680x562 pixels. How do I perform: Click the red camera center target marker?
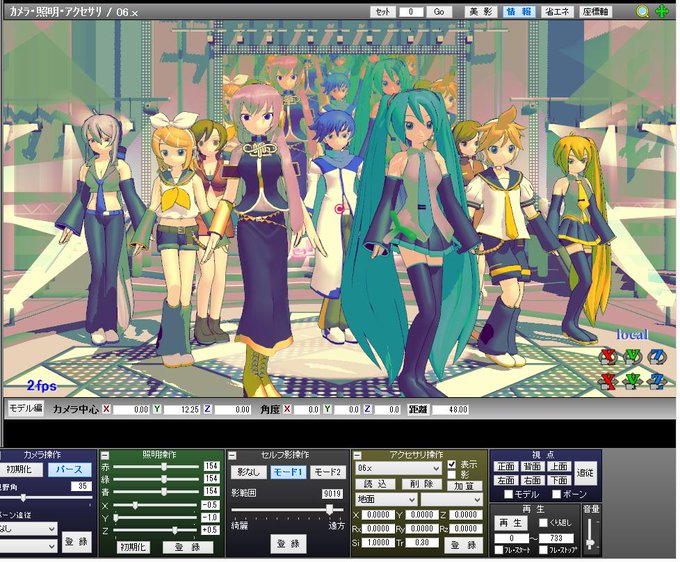340,209
